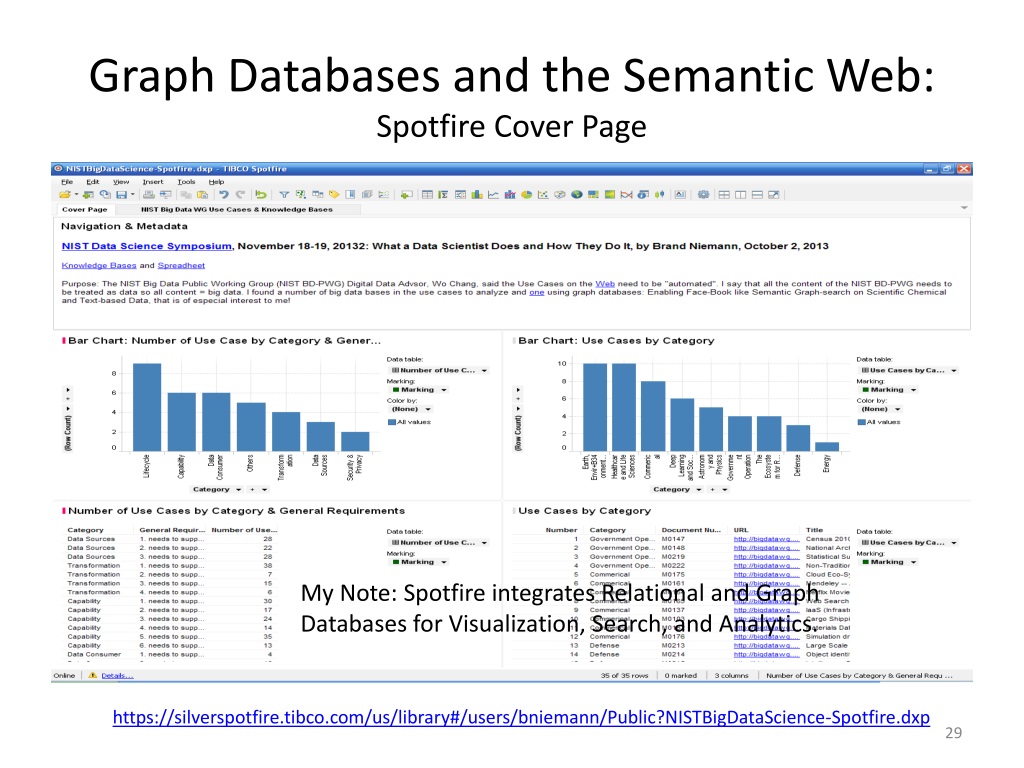The image size is (1024, 768).
Task: Open the silverspotfire.tibco.com URL below the window
Action: (521, 717)
